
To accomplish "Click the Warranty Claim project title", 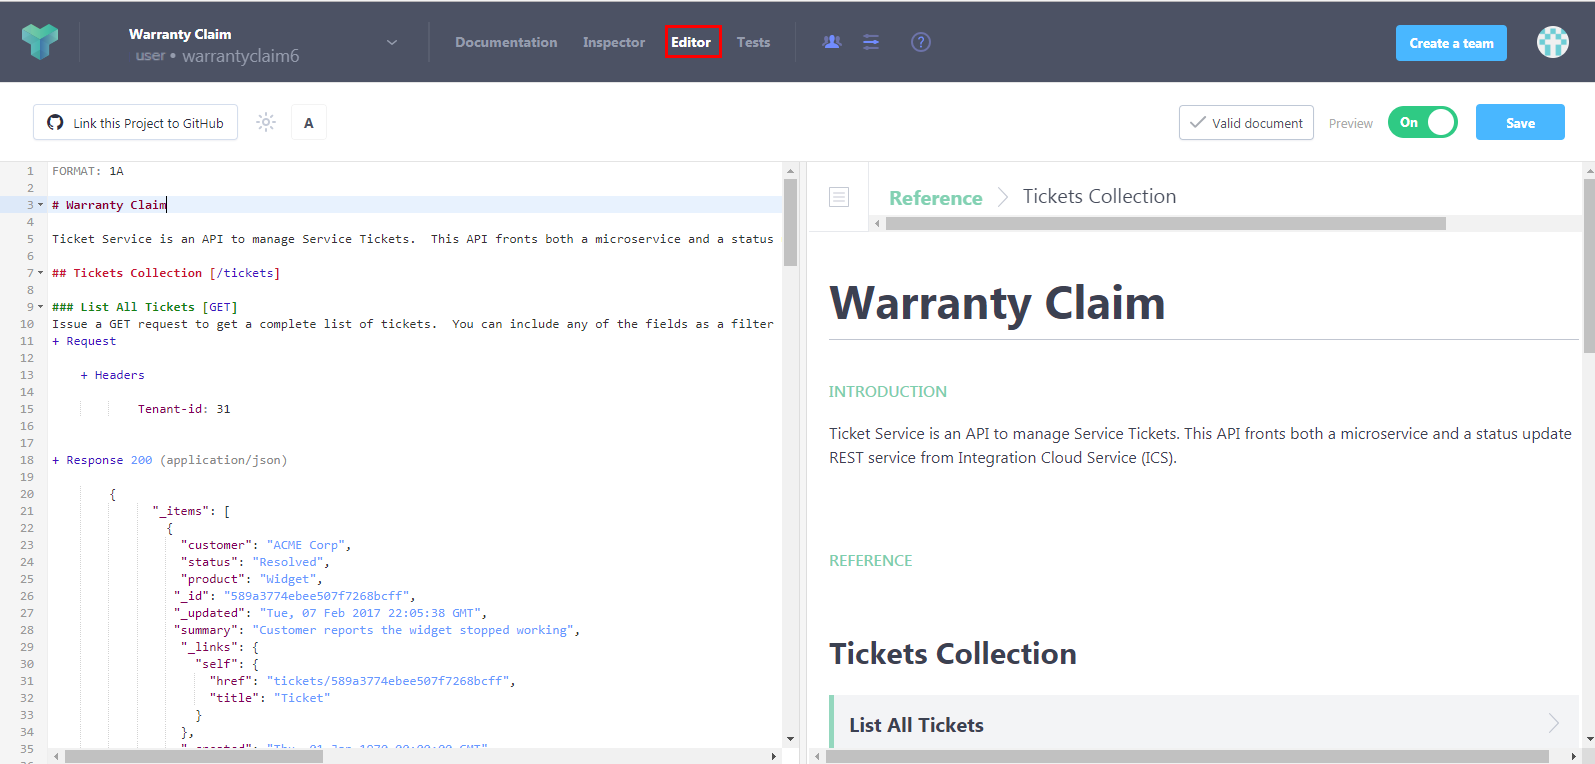I will pos(180,34).
